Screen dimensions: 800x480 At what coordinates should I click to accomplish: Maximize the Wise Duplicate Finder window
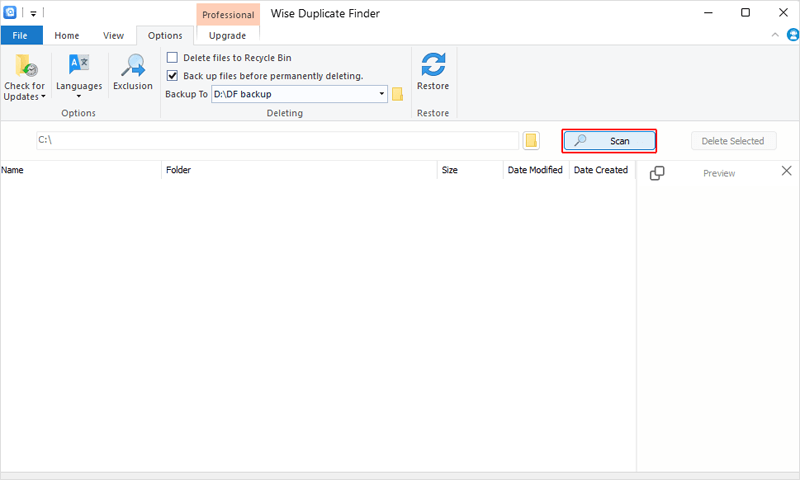(x=745, y=12)
